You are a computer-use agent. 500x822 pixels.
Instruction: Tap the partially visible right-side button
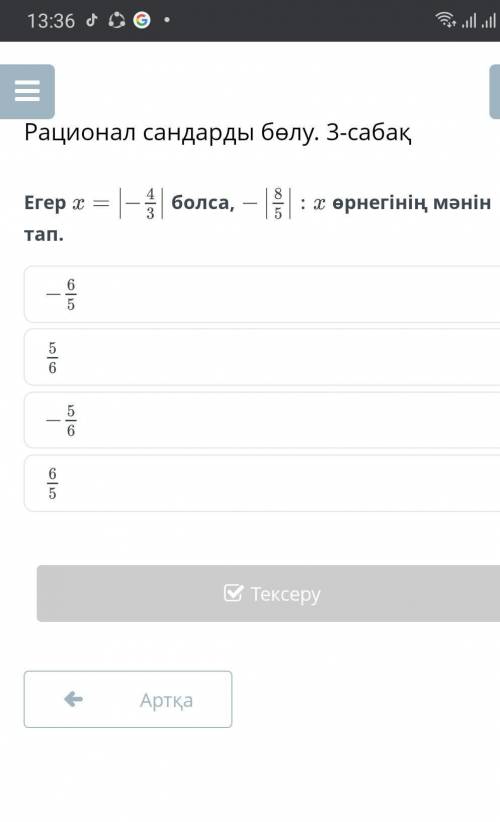coord(495,91)
